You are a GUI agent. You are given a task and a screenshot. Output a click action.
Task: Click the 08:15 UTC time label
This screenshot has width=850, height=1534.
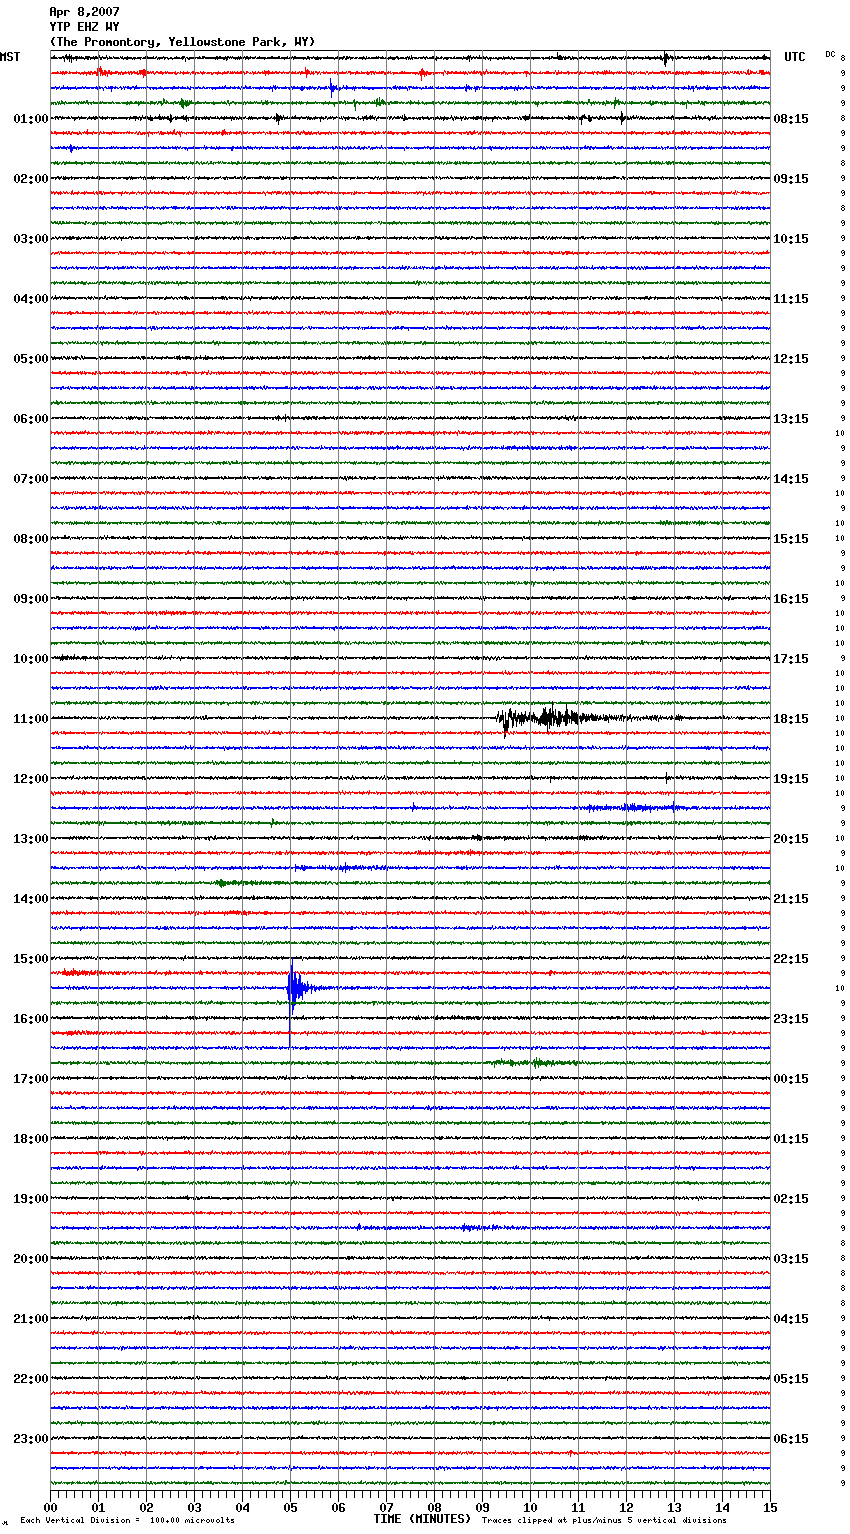tap(791, 119)
